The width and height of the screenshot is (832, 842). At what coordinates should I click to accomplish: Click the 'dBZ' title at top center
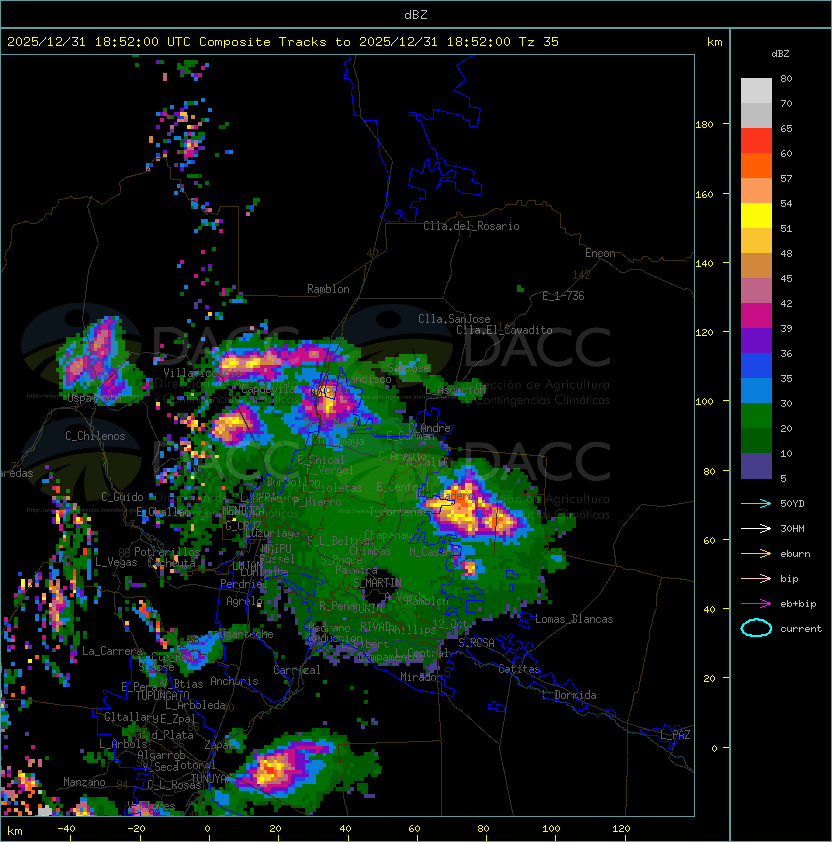pyautogui.click(x=416, y=14)
